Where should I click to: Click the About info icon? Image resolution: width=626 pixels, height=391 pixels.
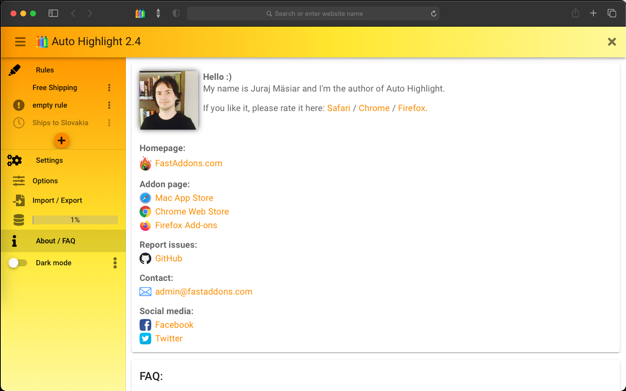(x=14, y=241)
